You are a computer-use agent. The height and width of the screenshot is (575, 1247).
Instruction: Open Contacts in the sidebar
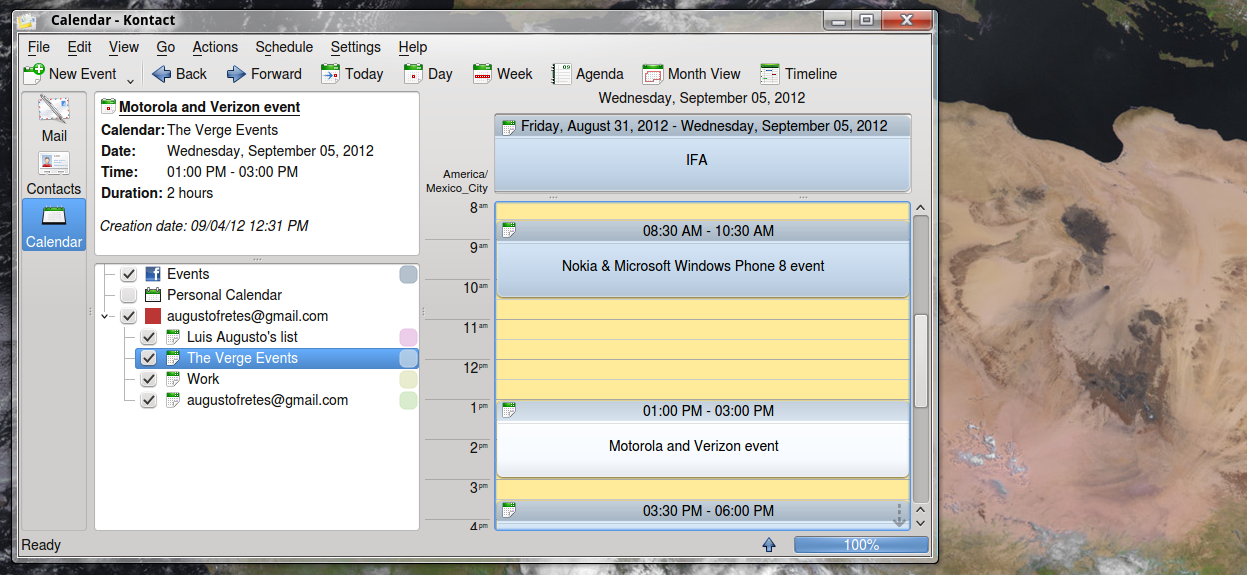tap(54, 173)
